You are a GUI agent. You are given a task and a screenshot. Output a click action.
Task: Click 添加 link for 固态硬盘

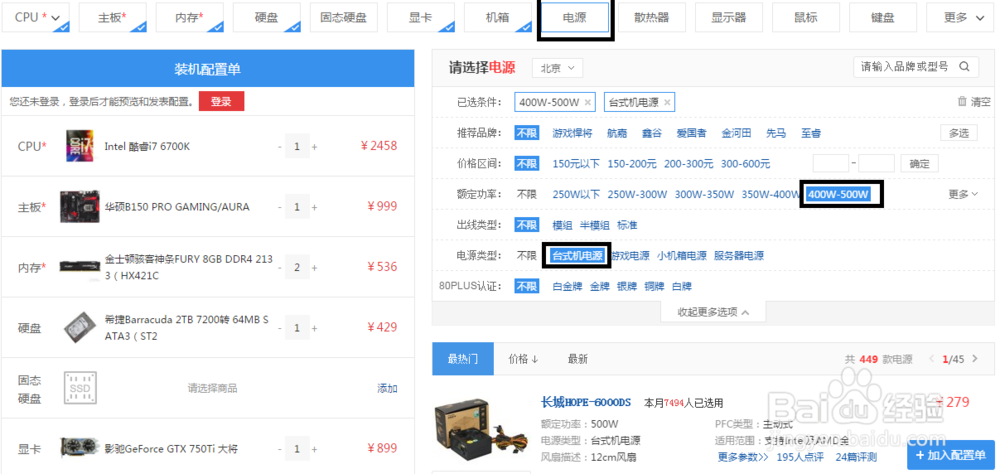tap(387, 388)
